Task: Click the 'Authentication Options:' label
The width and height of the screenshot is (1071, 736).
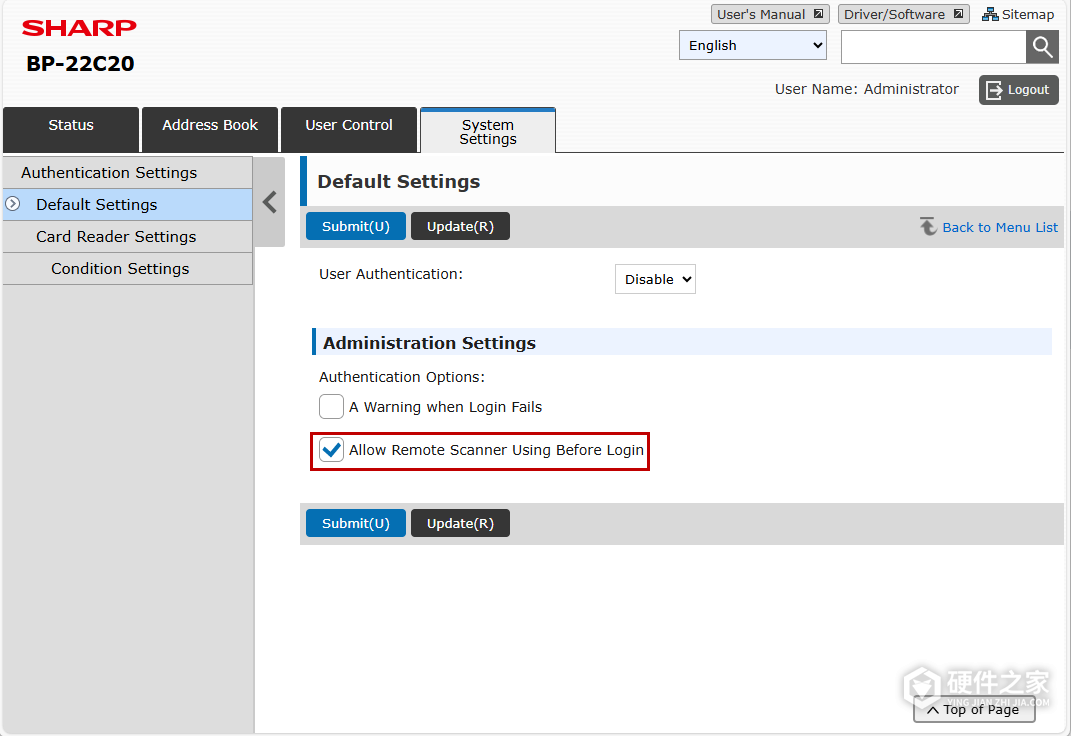Action: click(x=402, y=377)
